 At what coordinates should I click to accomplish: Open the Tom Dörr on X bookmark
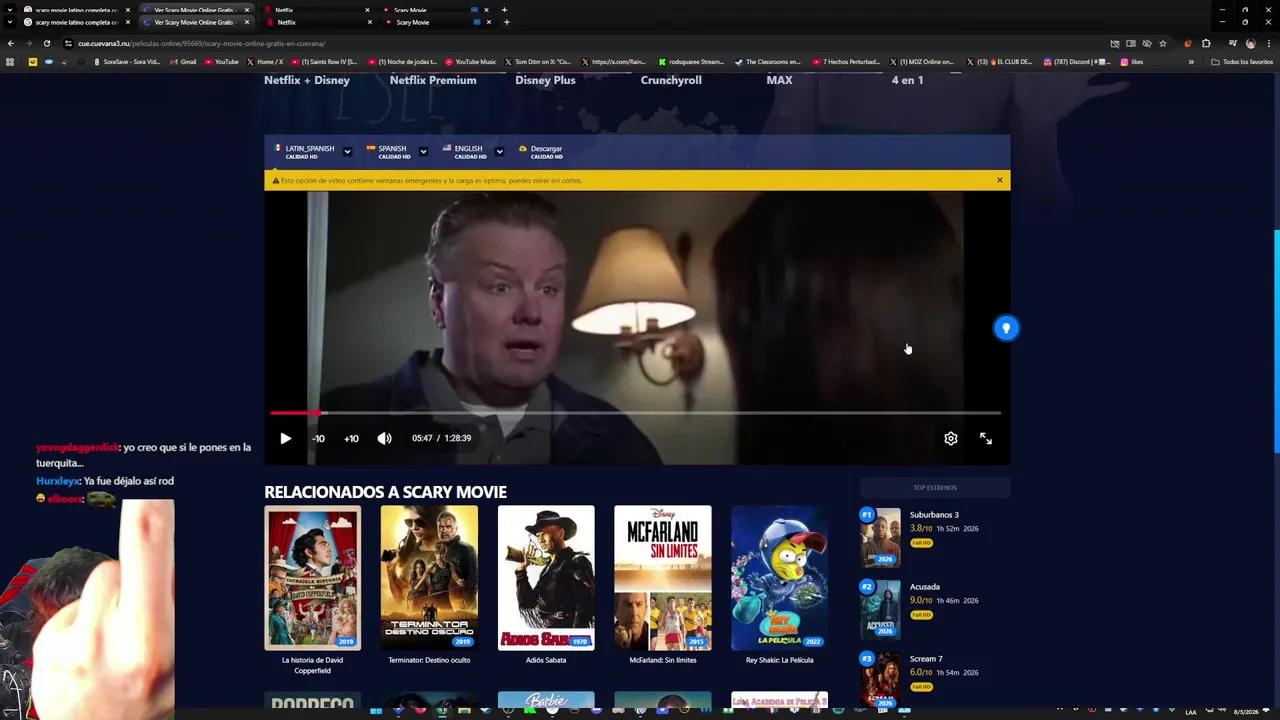click(x=538, y=62)
